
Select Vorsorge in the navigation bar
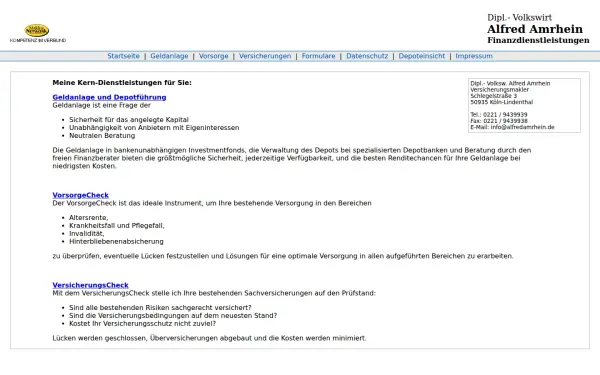pyautogui.click(x=214, y=56)
